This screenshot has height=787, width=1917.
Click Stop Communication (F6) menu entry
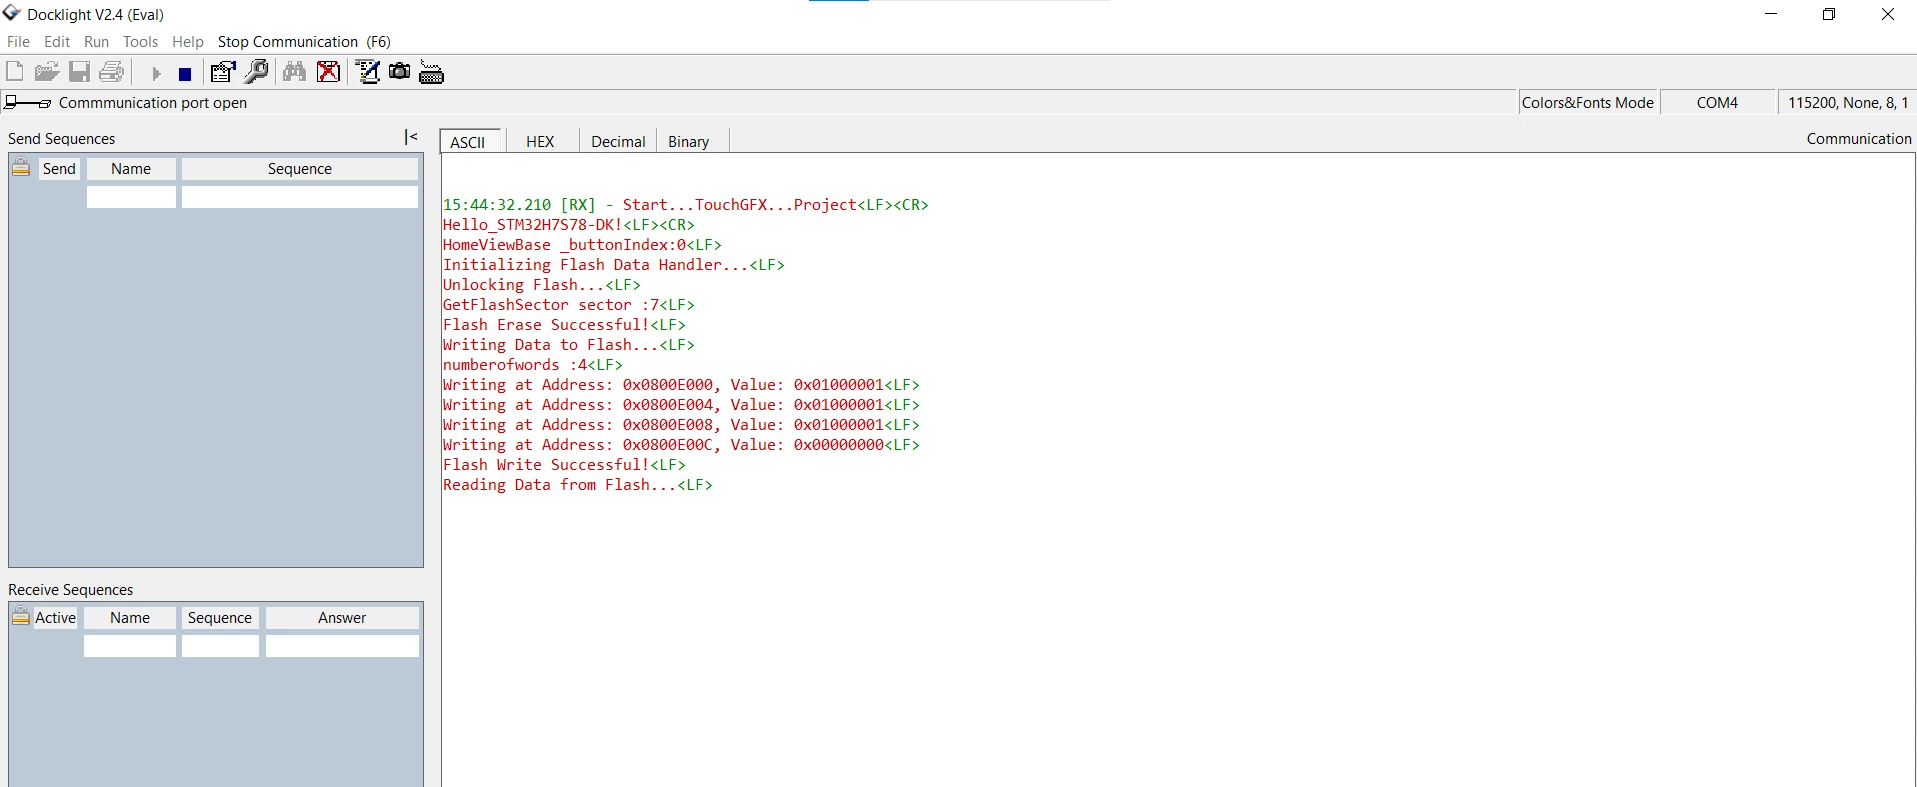[x=304, y=42]
